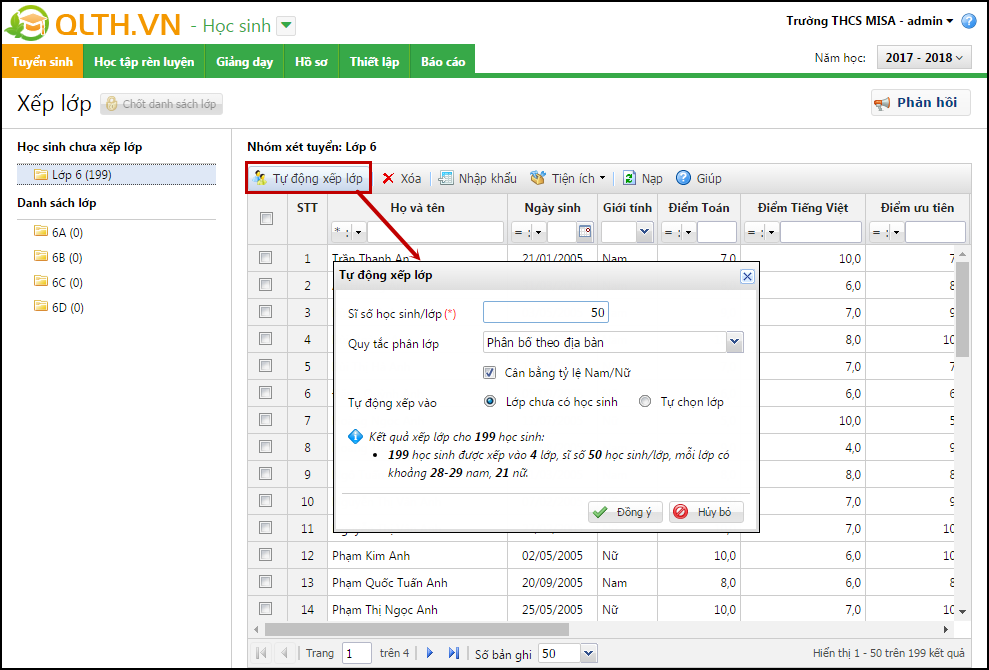Check the checkbox for row 5

pyautogui.click(x=266, y=366)
